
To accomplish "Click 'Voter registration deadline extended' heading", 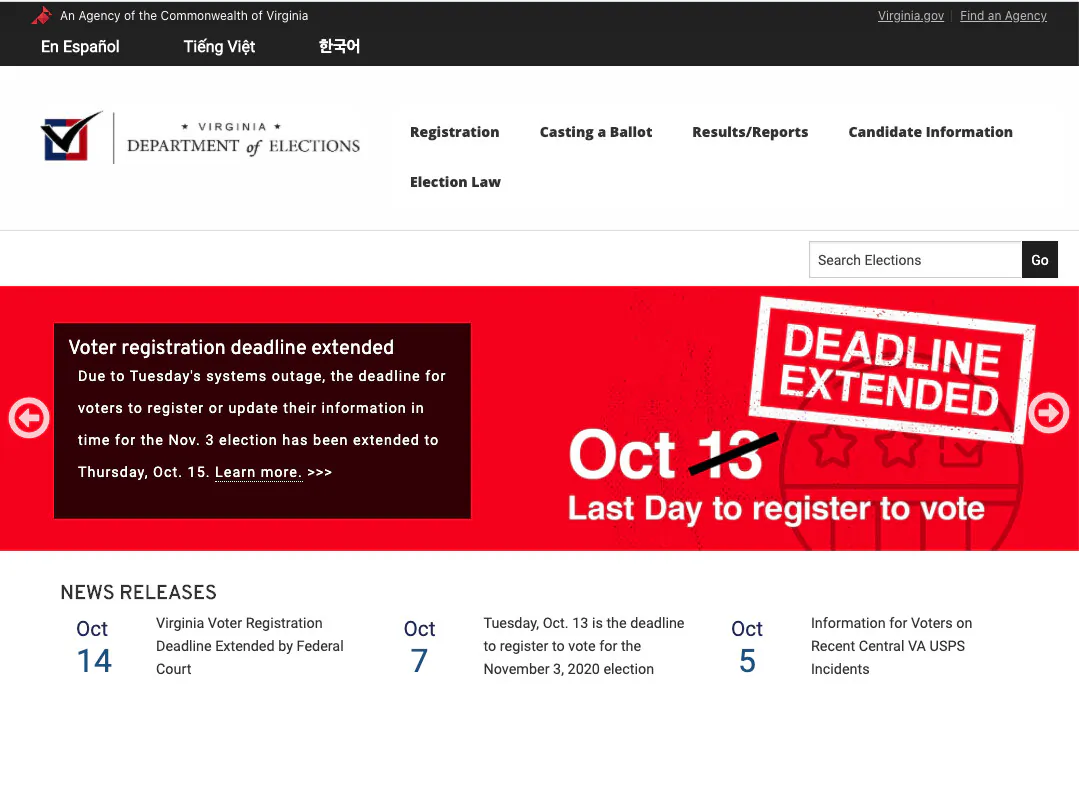I will 231,347.
